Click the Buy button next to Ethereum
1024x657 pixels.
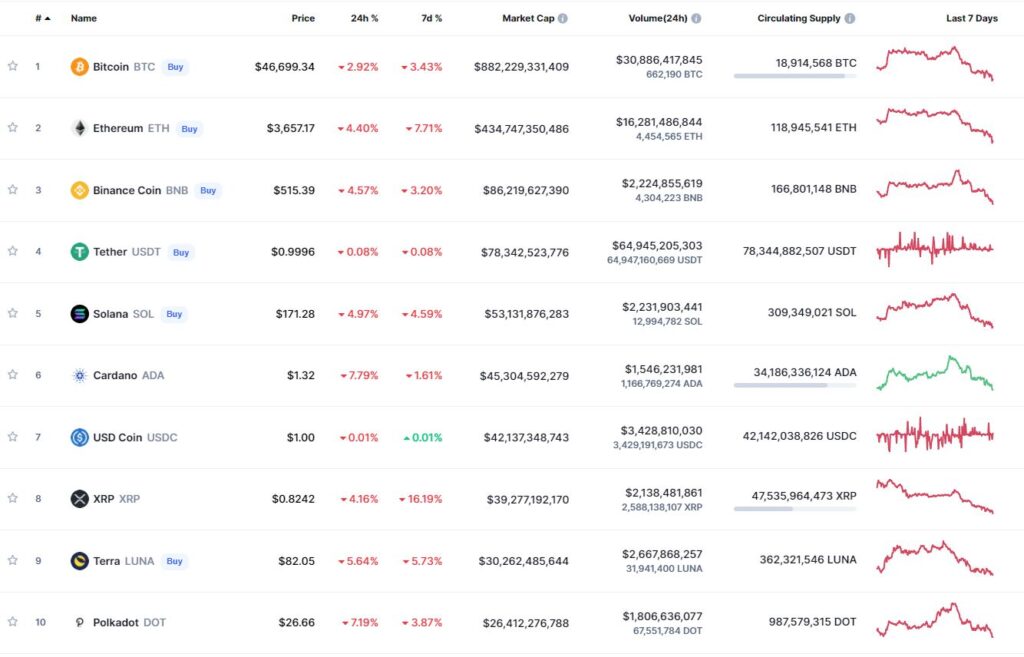coord(189,129)
